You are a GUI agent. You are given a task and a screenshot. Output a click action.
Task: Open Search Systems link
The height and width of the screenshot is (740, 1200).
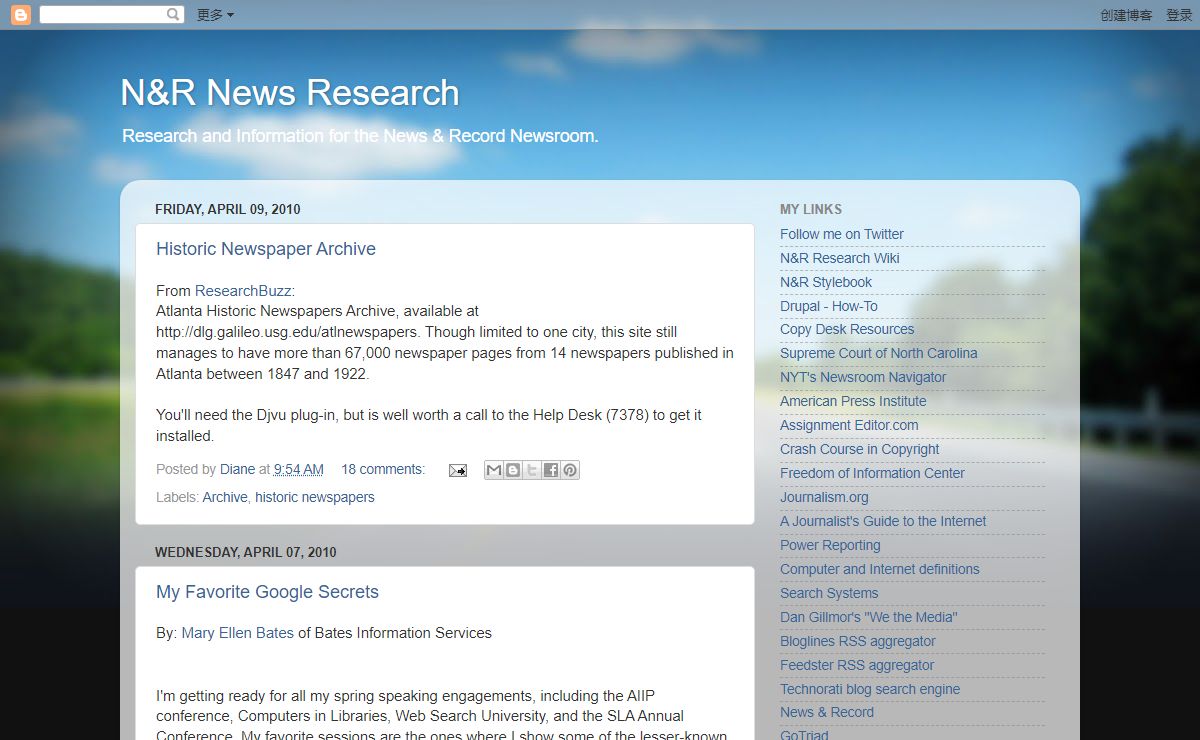829,593
